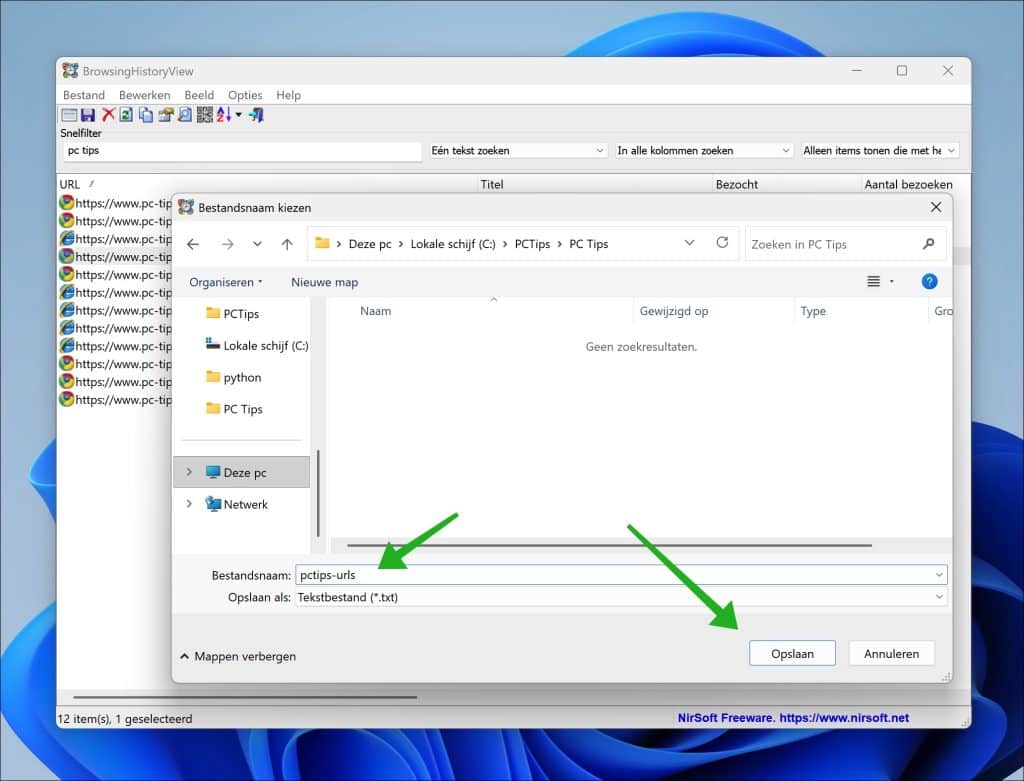Open the Opties menu
Viewport: 1024px width, 781px height.
245,95
